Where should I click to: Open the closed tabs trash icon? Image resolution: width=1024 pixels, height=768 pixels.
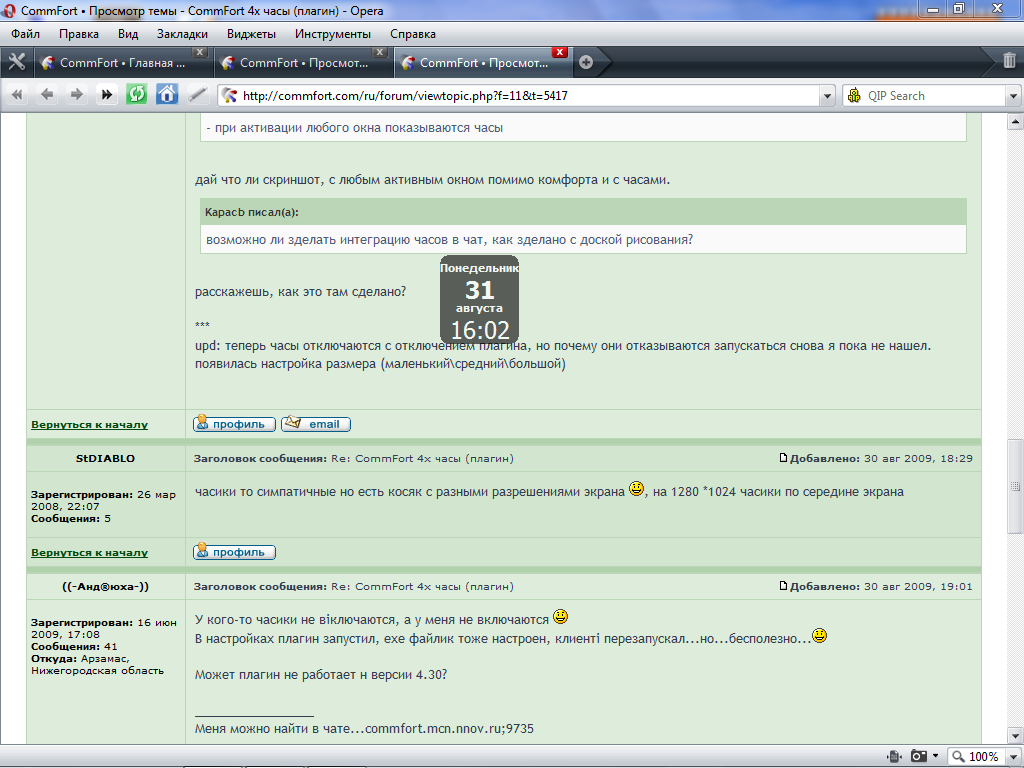[x=1009, y=61]
